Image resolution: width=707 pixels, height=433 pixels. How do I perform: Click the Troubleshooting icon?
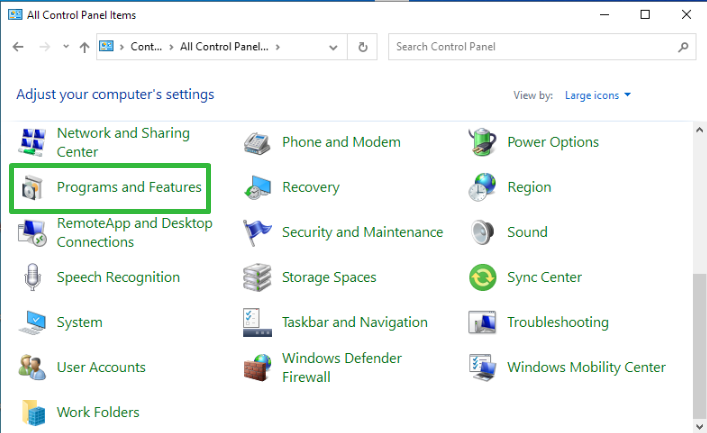[x=482, y=322]
